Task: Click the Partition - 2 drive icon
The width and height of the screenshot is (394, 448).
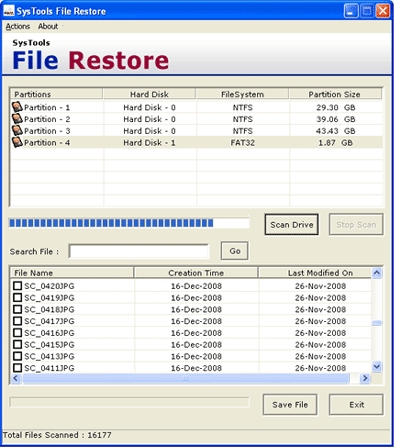Action: pyautogui.click(x=17, y=119)
